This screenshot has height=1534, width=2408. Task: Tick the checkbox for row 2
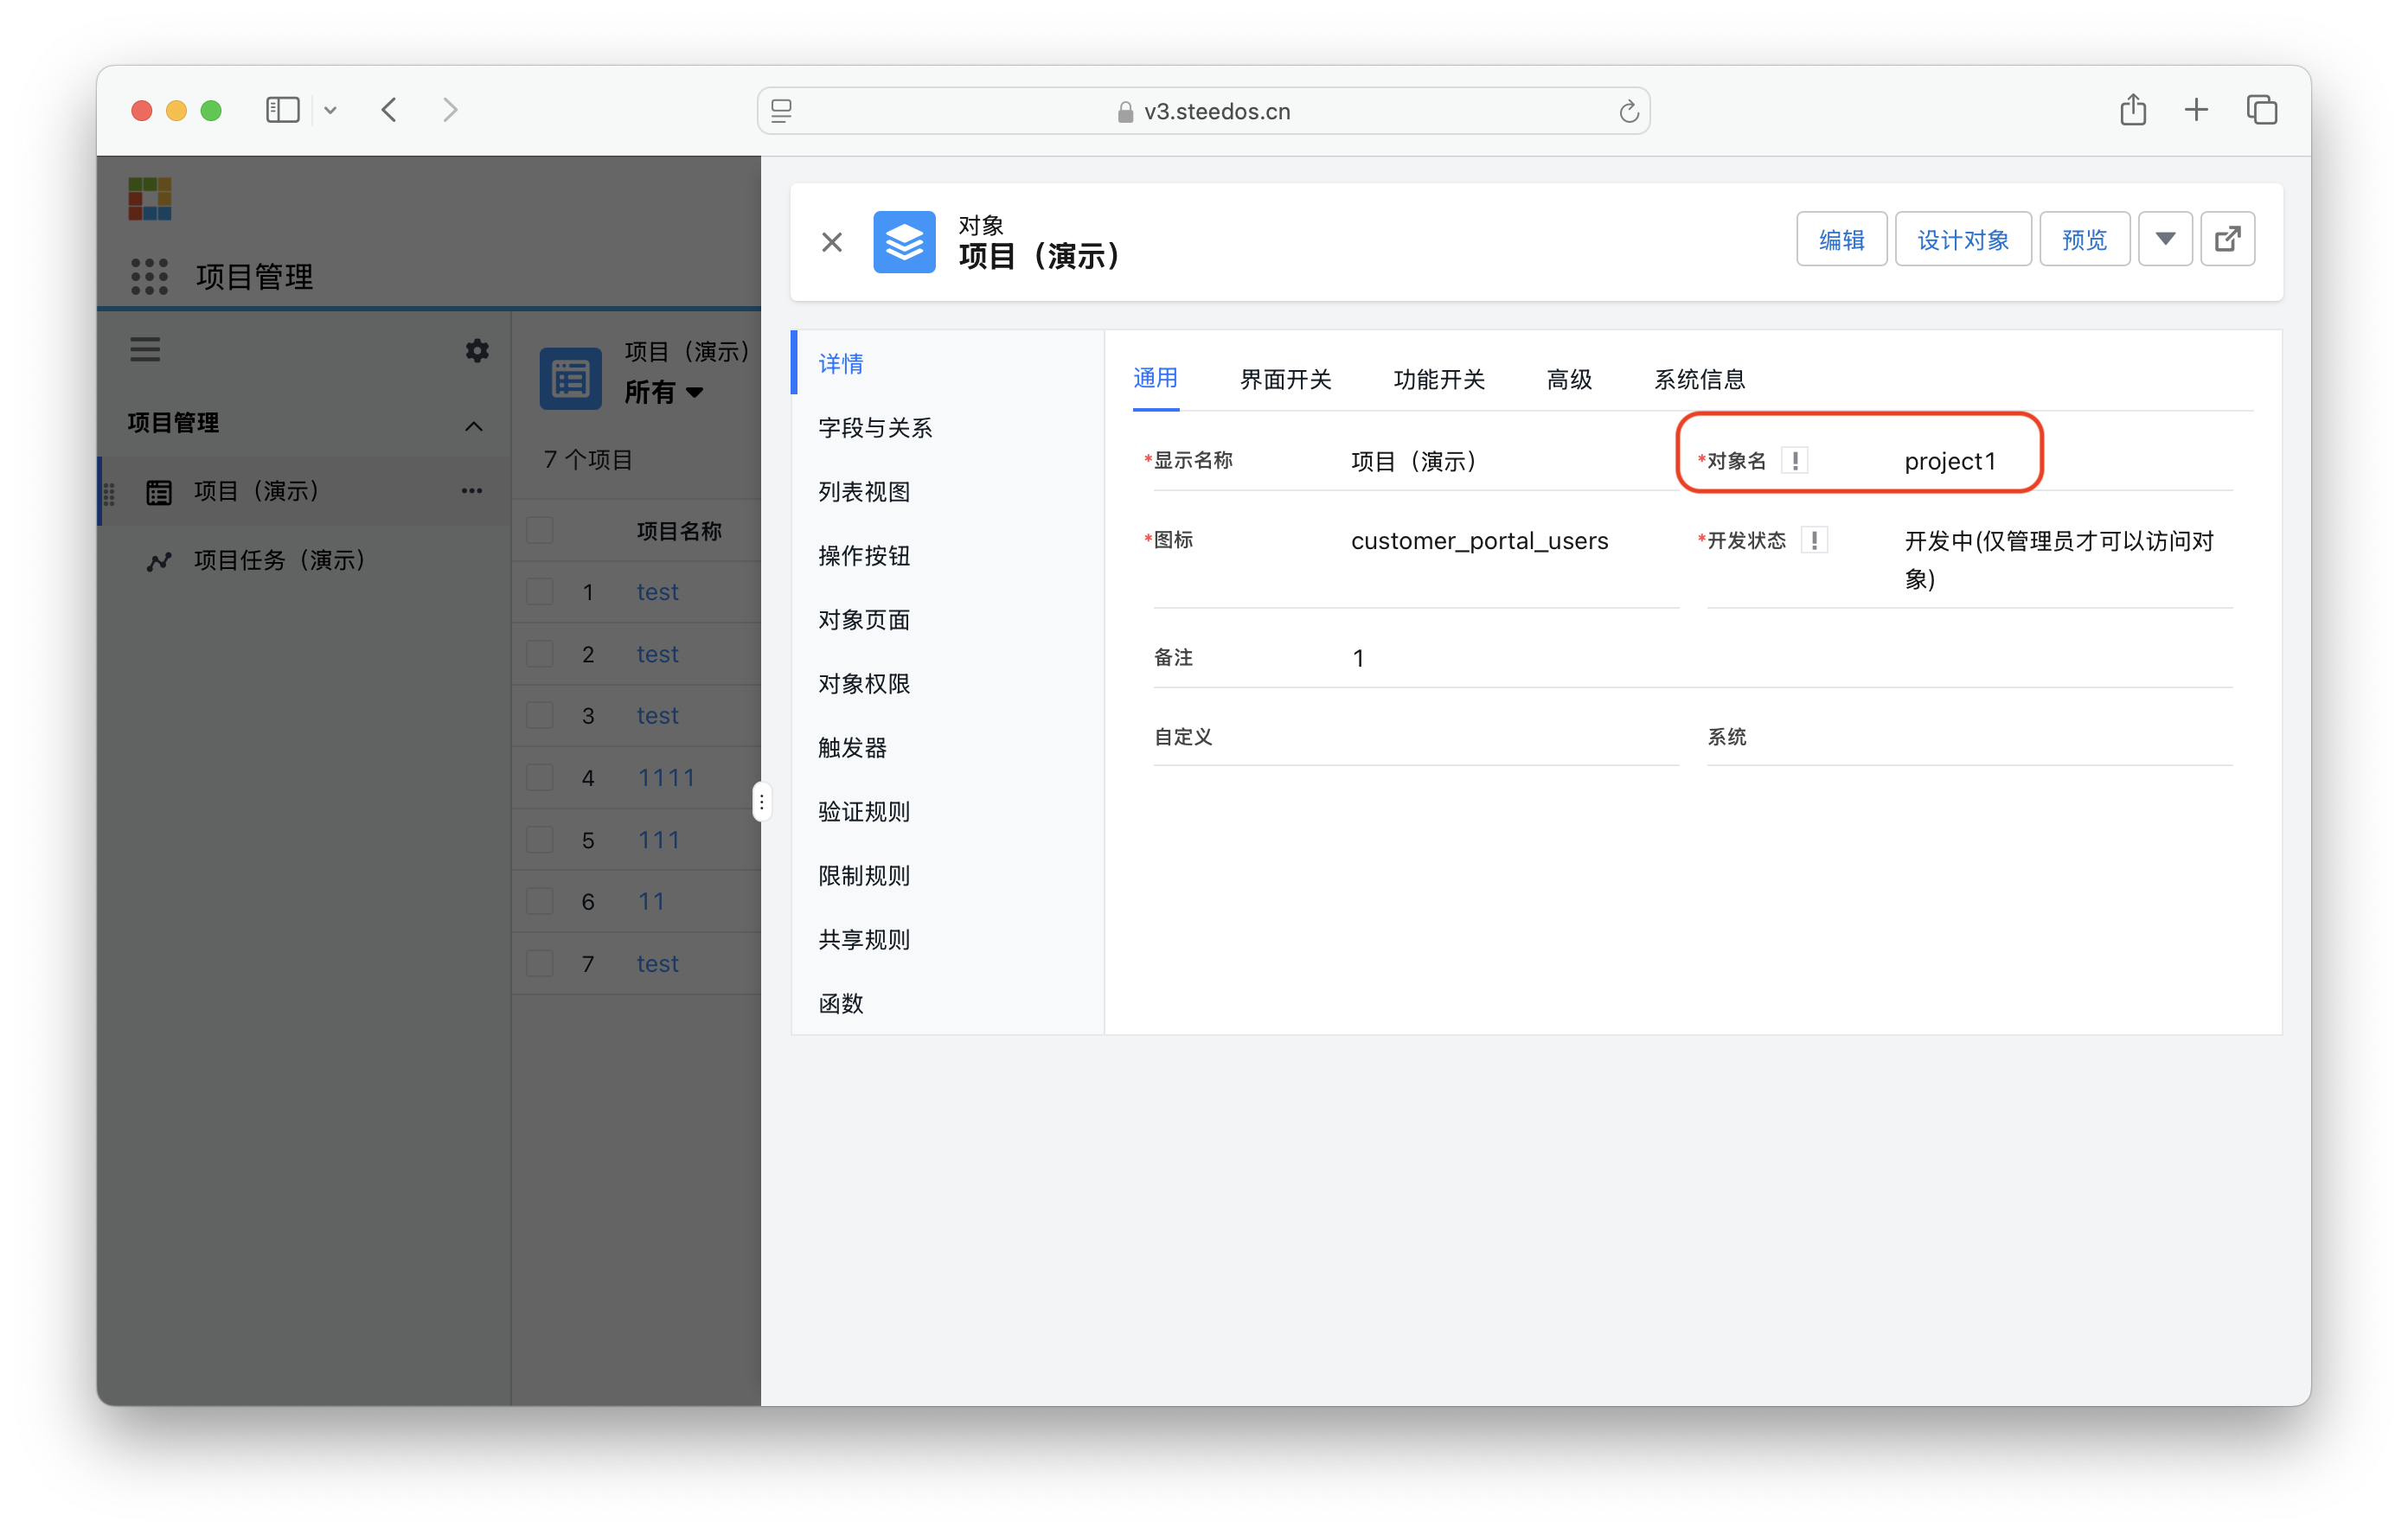539,653
